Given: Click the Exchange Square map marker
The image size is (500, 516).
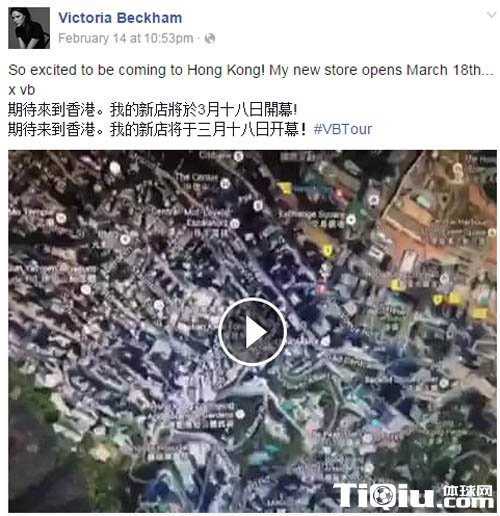Looking at the screenshot, I should 351,219.
